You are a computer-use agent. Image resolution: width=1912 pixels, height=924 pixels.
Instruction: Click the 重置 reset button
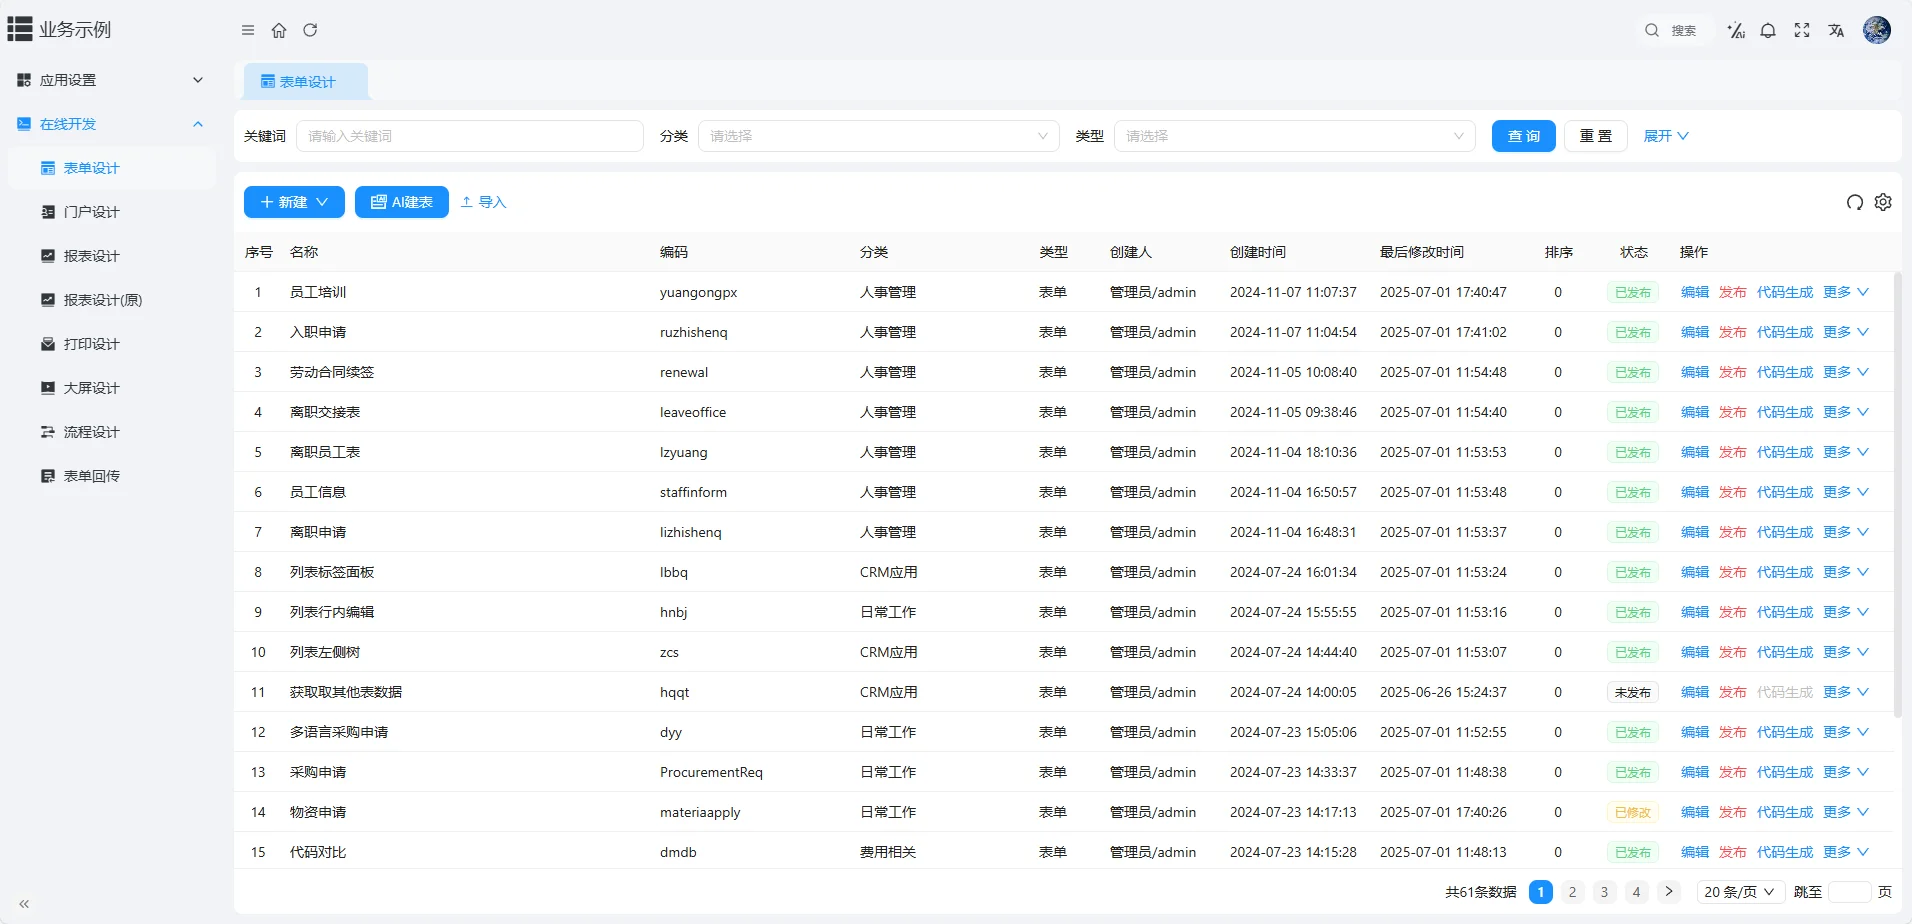(x=1596, y=136)
